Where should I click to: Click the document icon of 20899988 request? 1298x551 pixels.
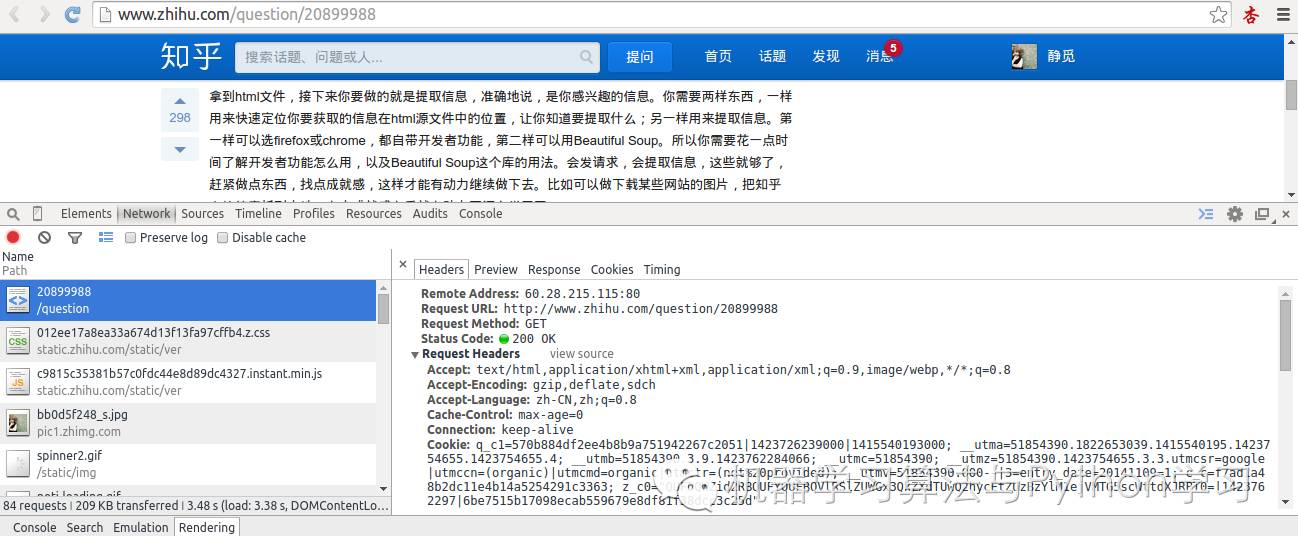click(x=18, y=300)
